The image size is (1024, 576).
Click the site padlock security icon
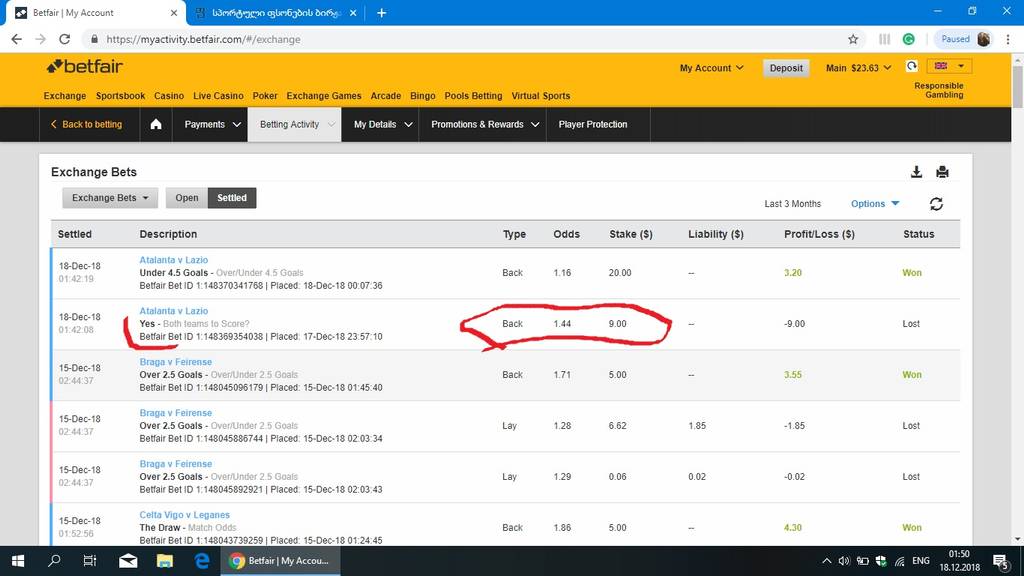(95, 39)
